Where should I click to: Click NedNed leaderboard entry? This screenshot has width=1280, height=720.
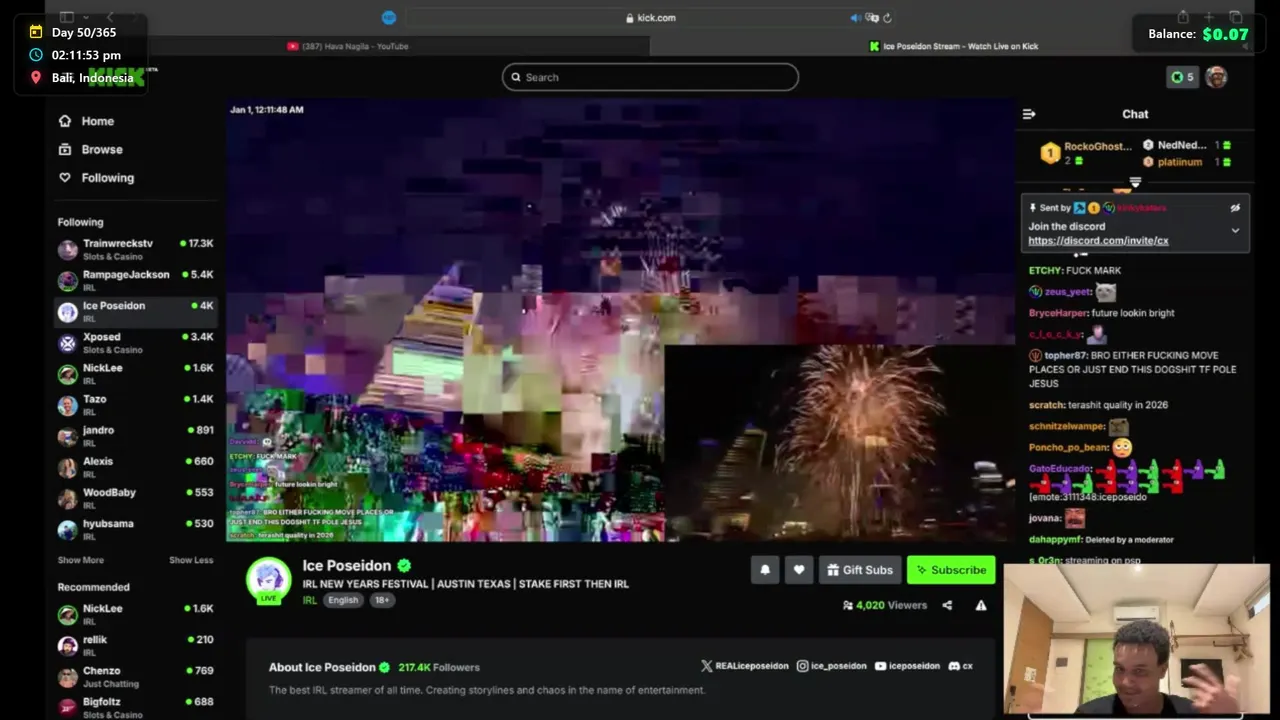coord(1187,145)
